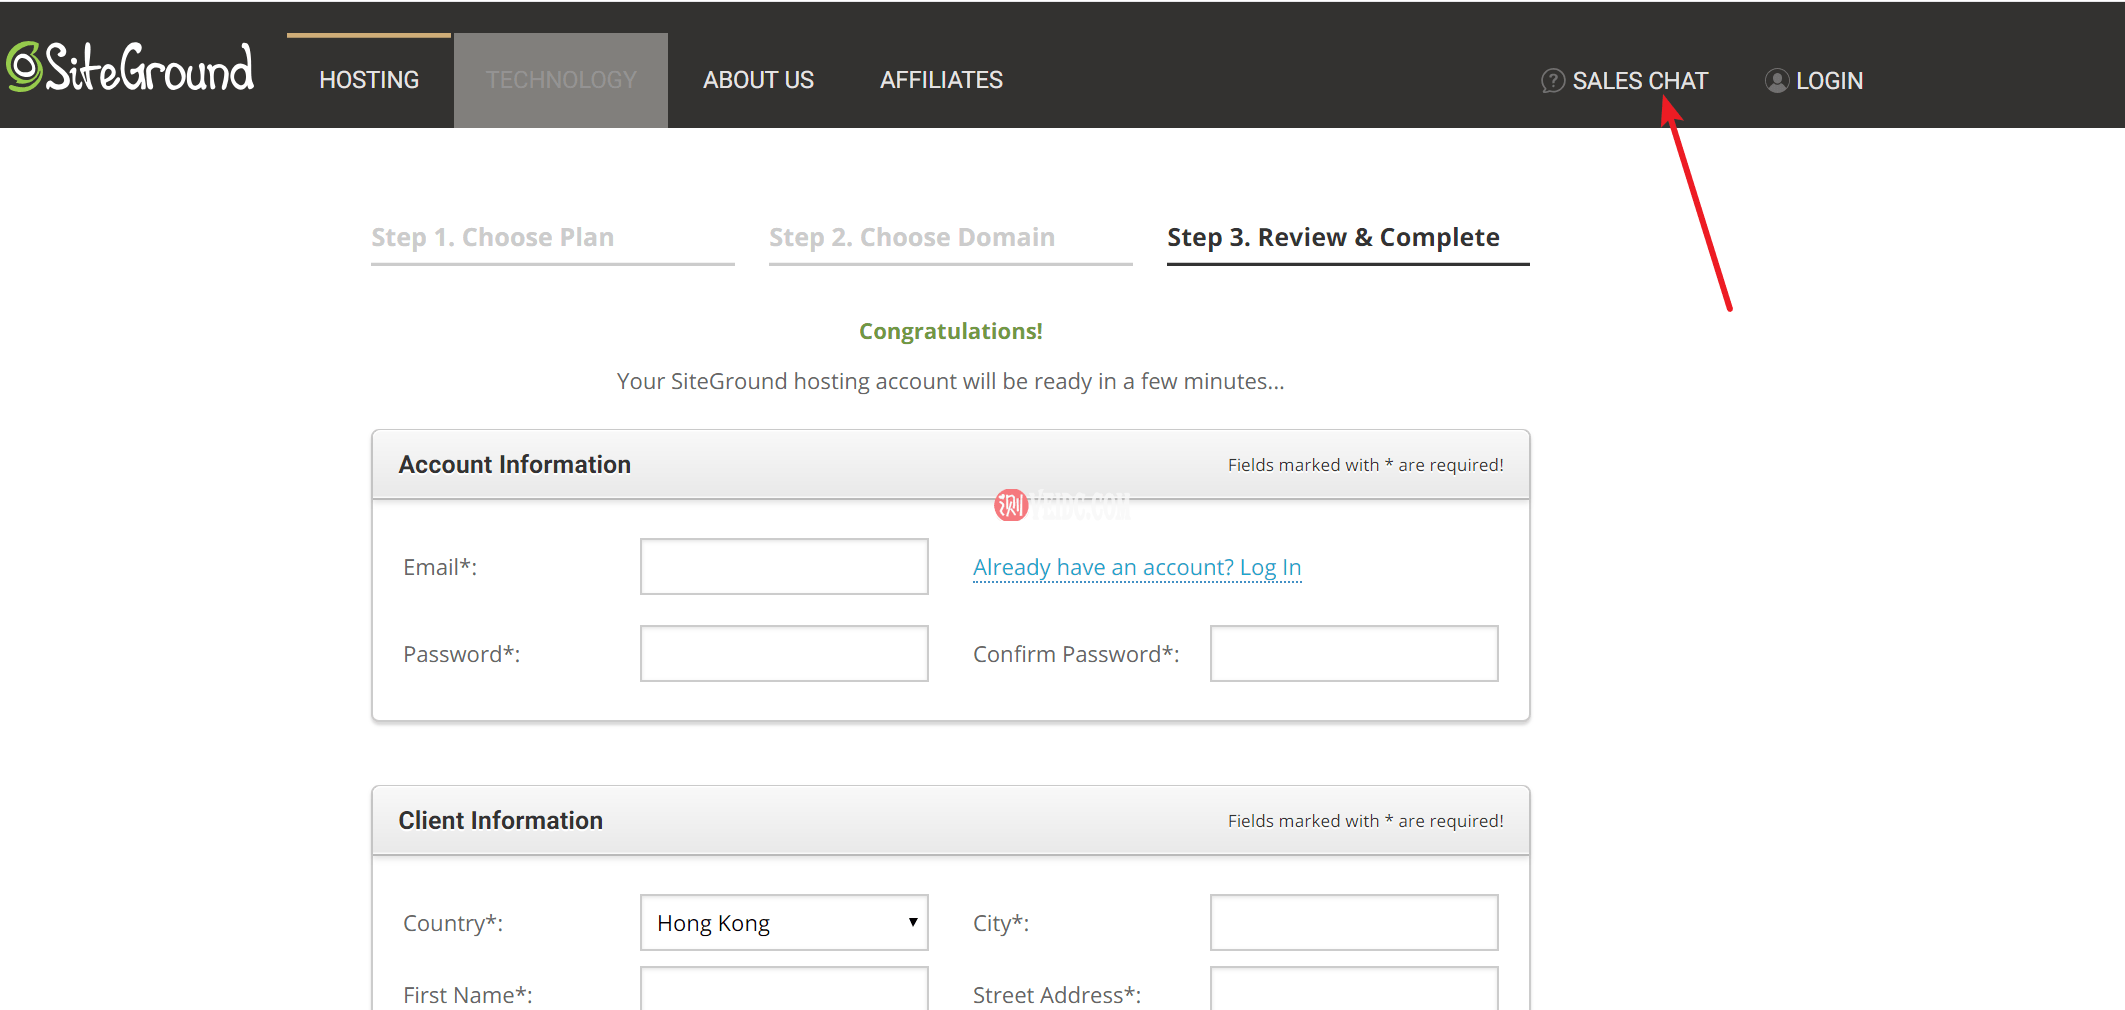Screen dimensions: 2125x1010
Task: Select Step 3 Review & Complete tab
Action: [x=1333, y=238]
